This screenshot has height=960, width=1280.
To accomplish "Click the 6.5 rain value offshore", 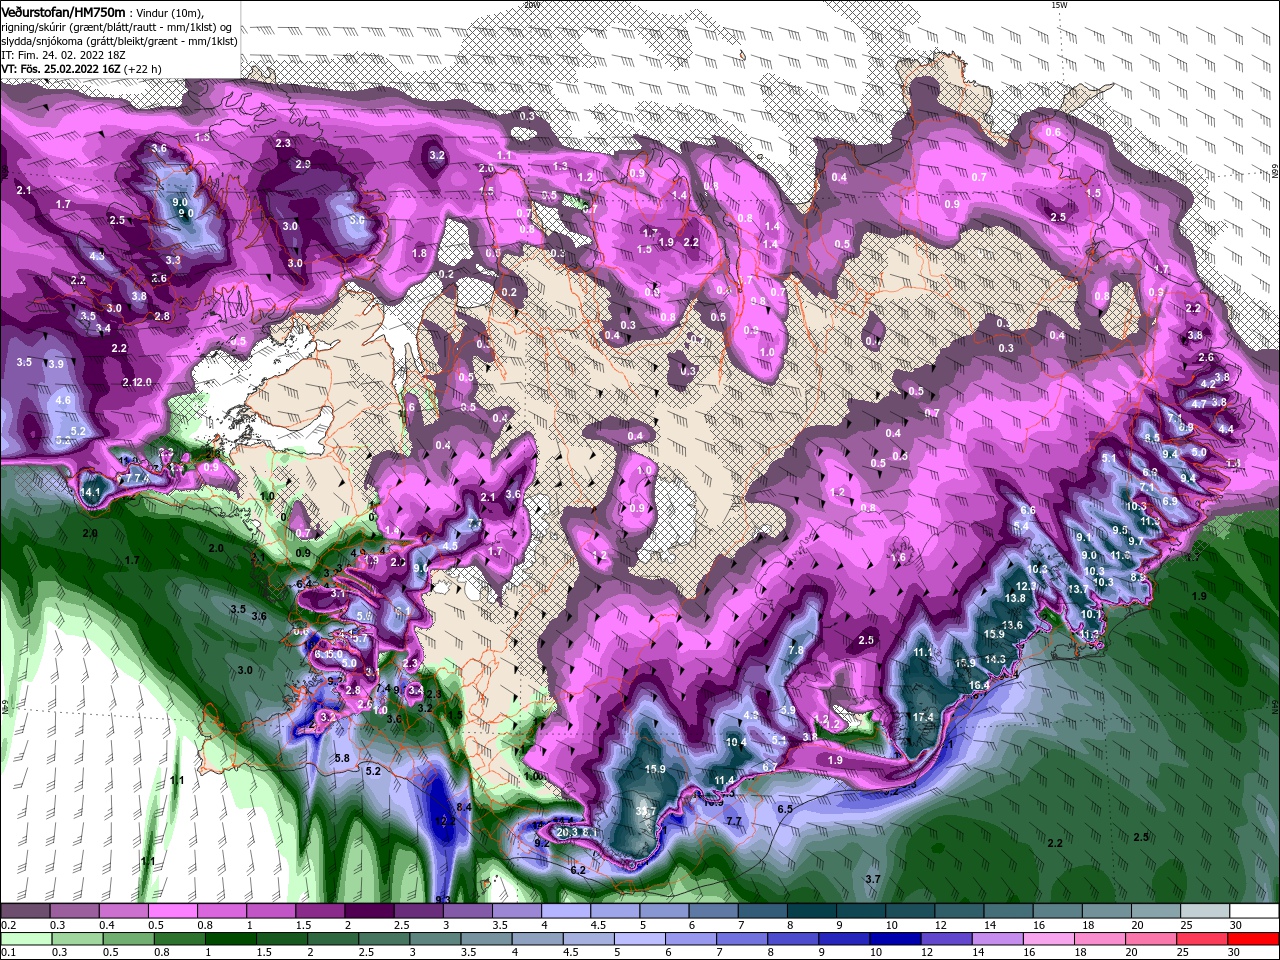I will [785, 809].
